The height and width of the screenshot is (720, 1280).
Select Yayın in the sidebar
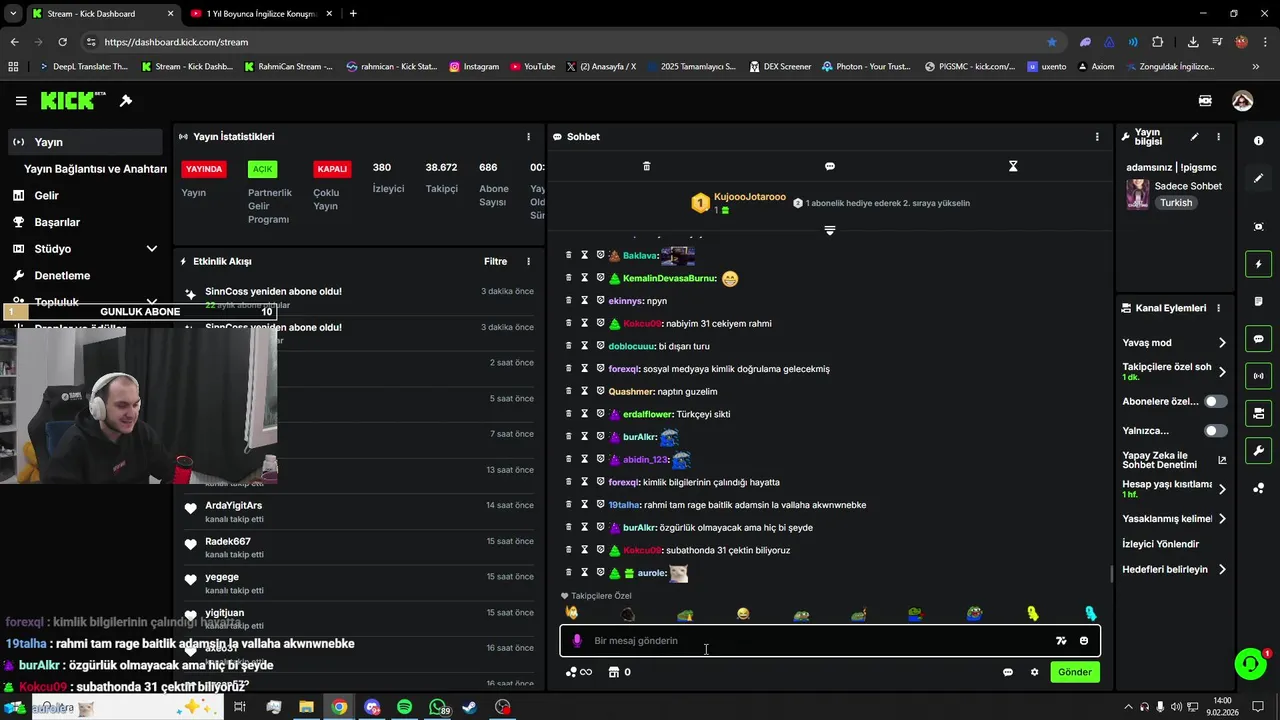[84, 142]
